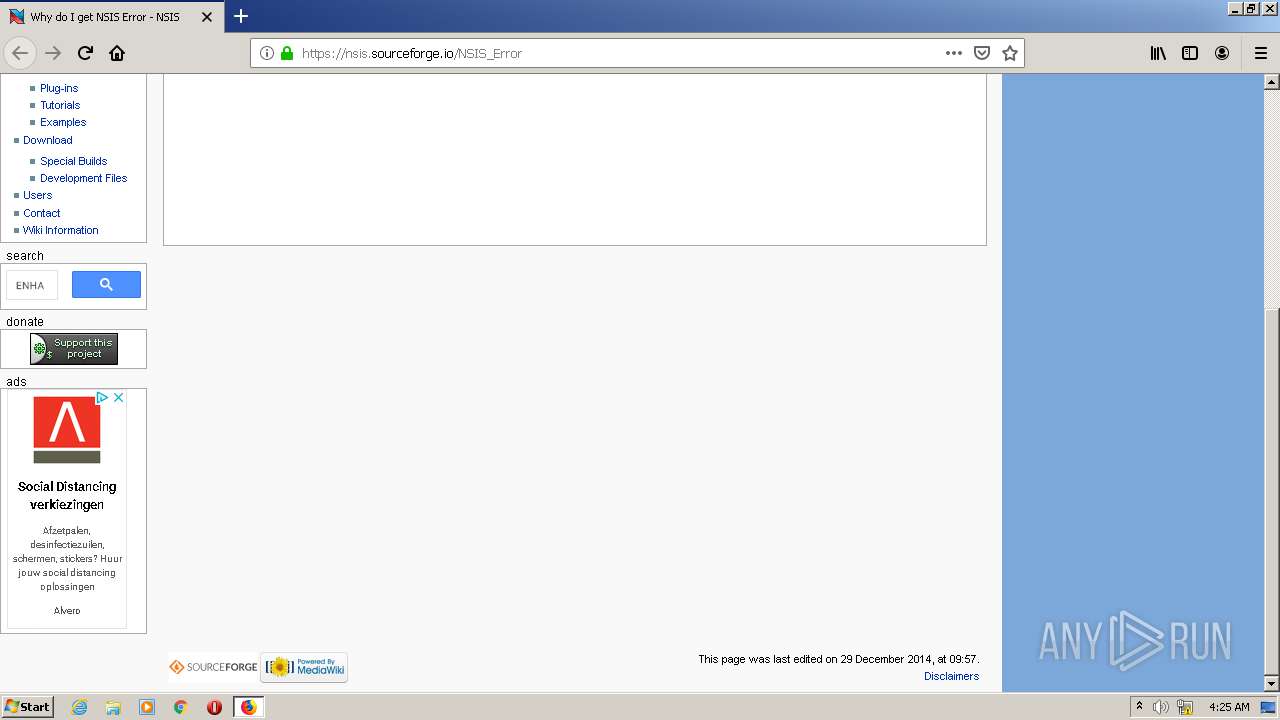Save the page to Pocket

point(982,53)
